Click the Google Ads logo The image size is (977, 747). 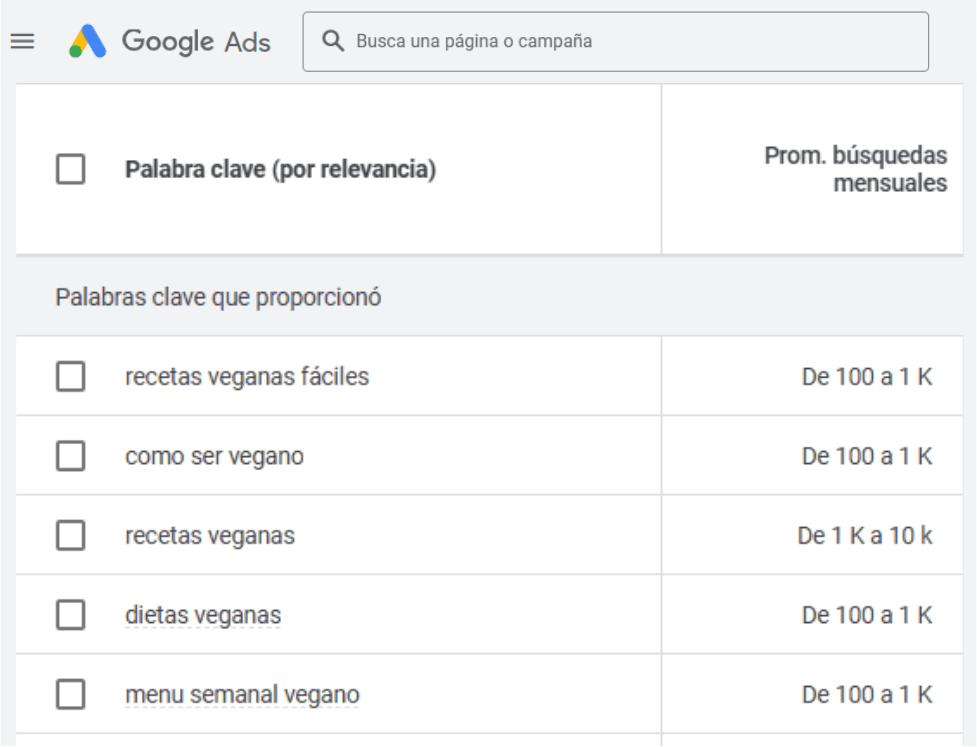(88, 41)
